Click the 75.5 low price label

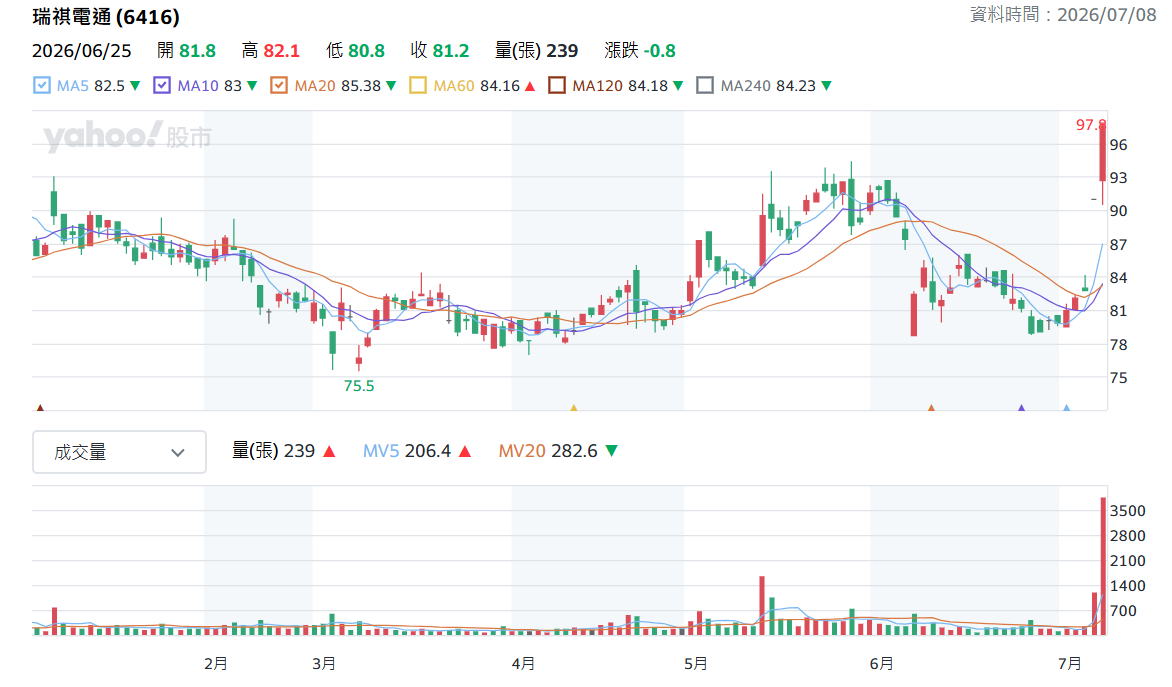click(359, 386)
